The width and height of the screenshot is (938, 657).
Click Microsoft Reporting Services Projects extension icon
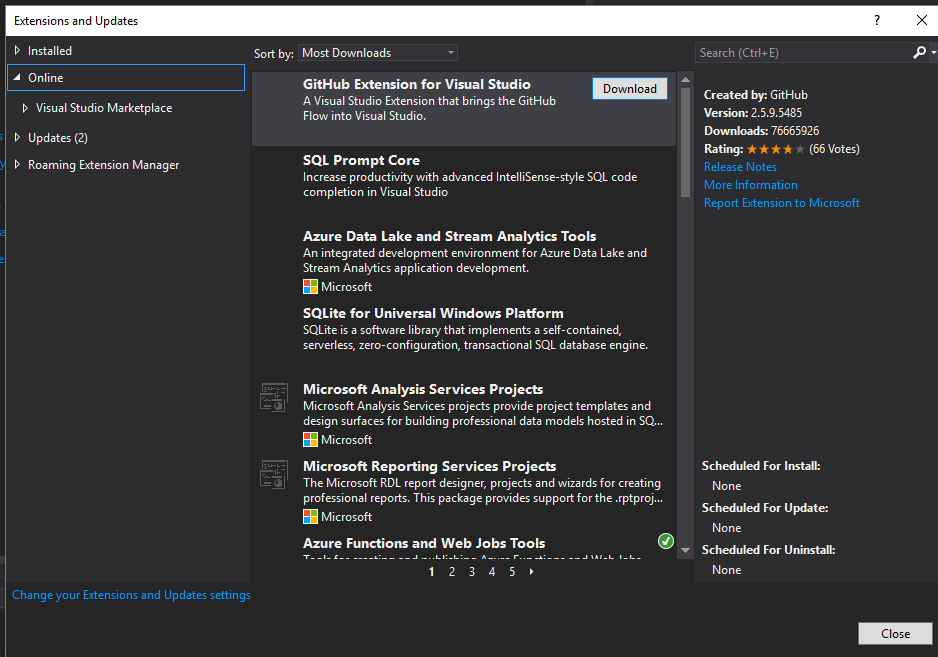tap(274, 474)
